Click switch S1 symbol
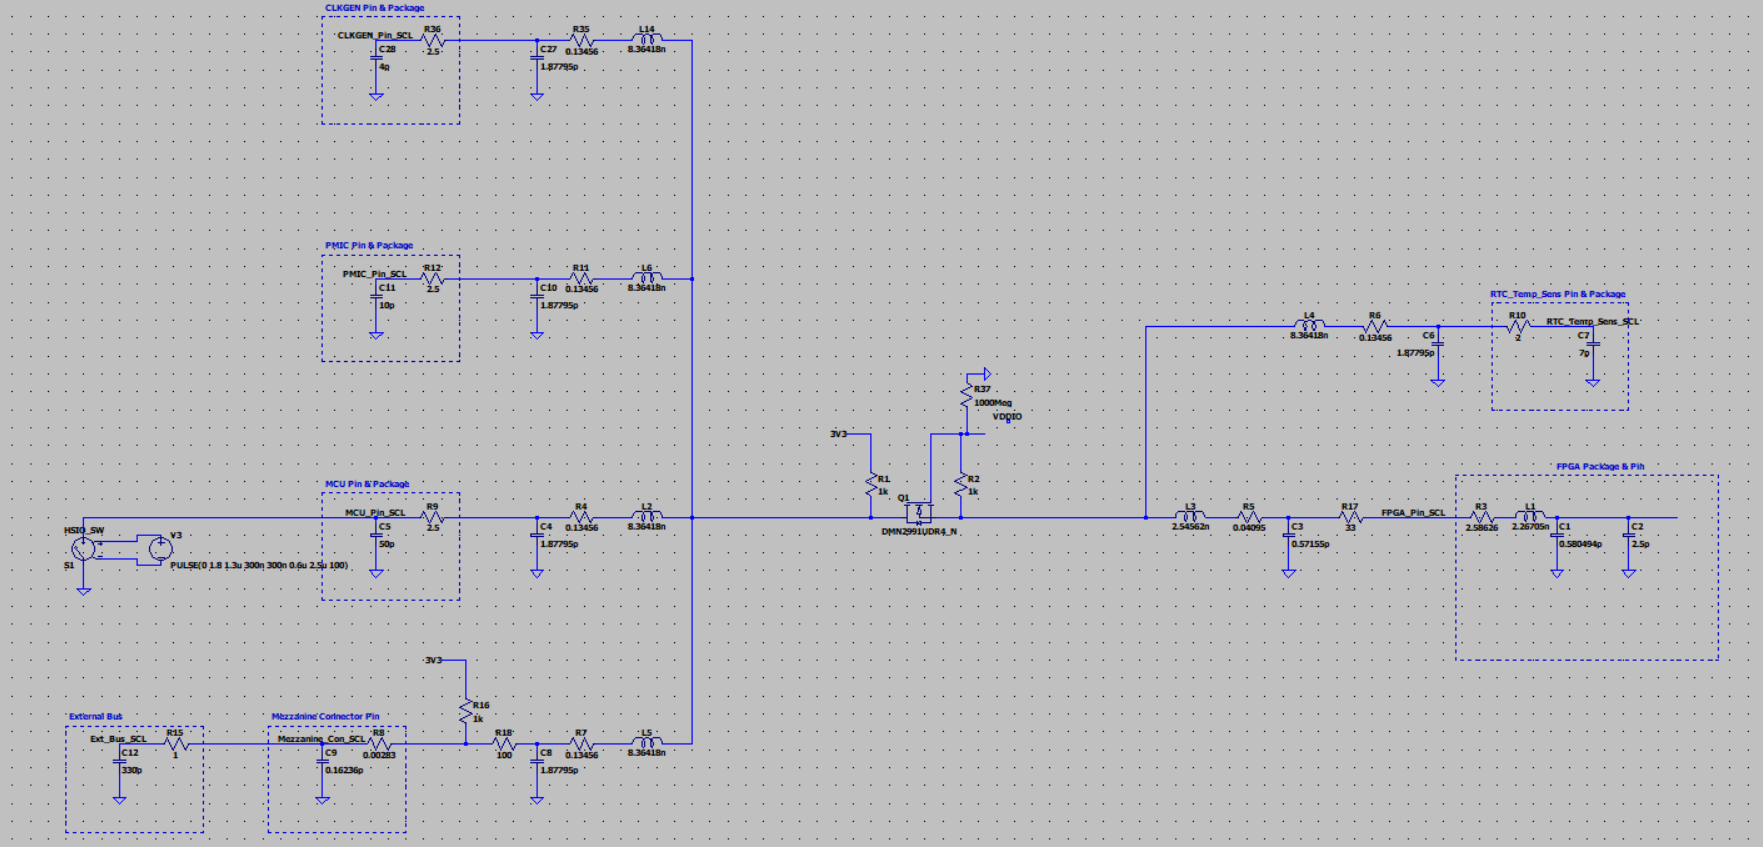The image size is (1763, 847). click(x=84, y=548)
